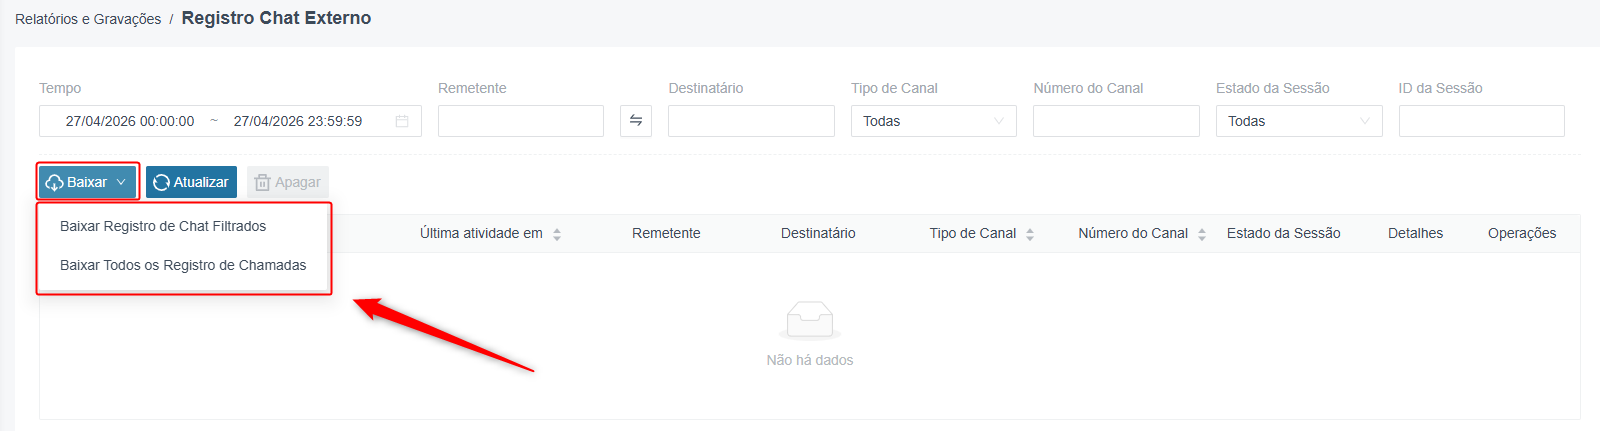Click the trash icon on Apagar

point(262,183)
